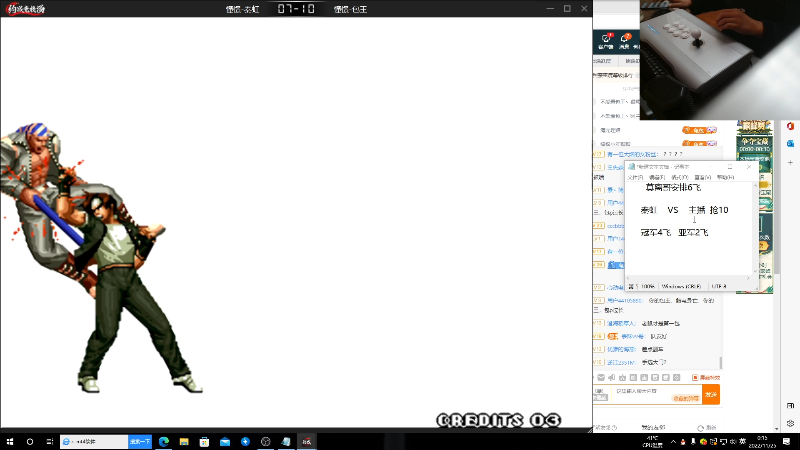The width and height of the screenshot is (800, 450).
Task: Click the megaphone icon in chat toolbar
Action: click(611, 378)
